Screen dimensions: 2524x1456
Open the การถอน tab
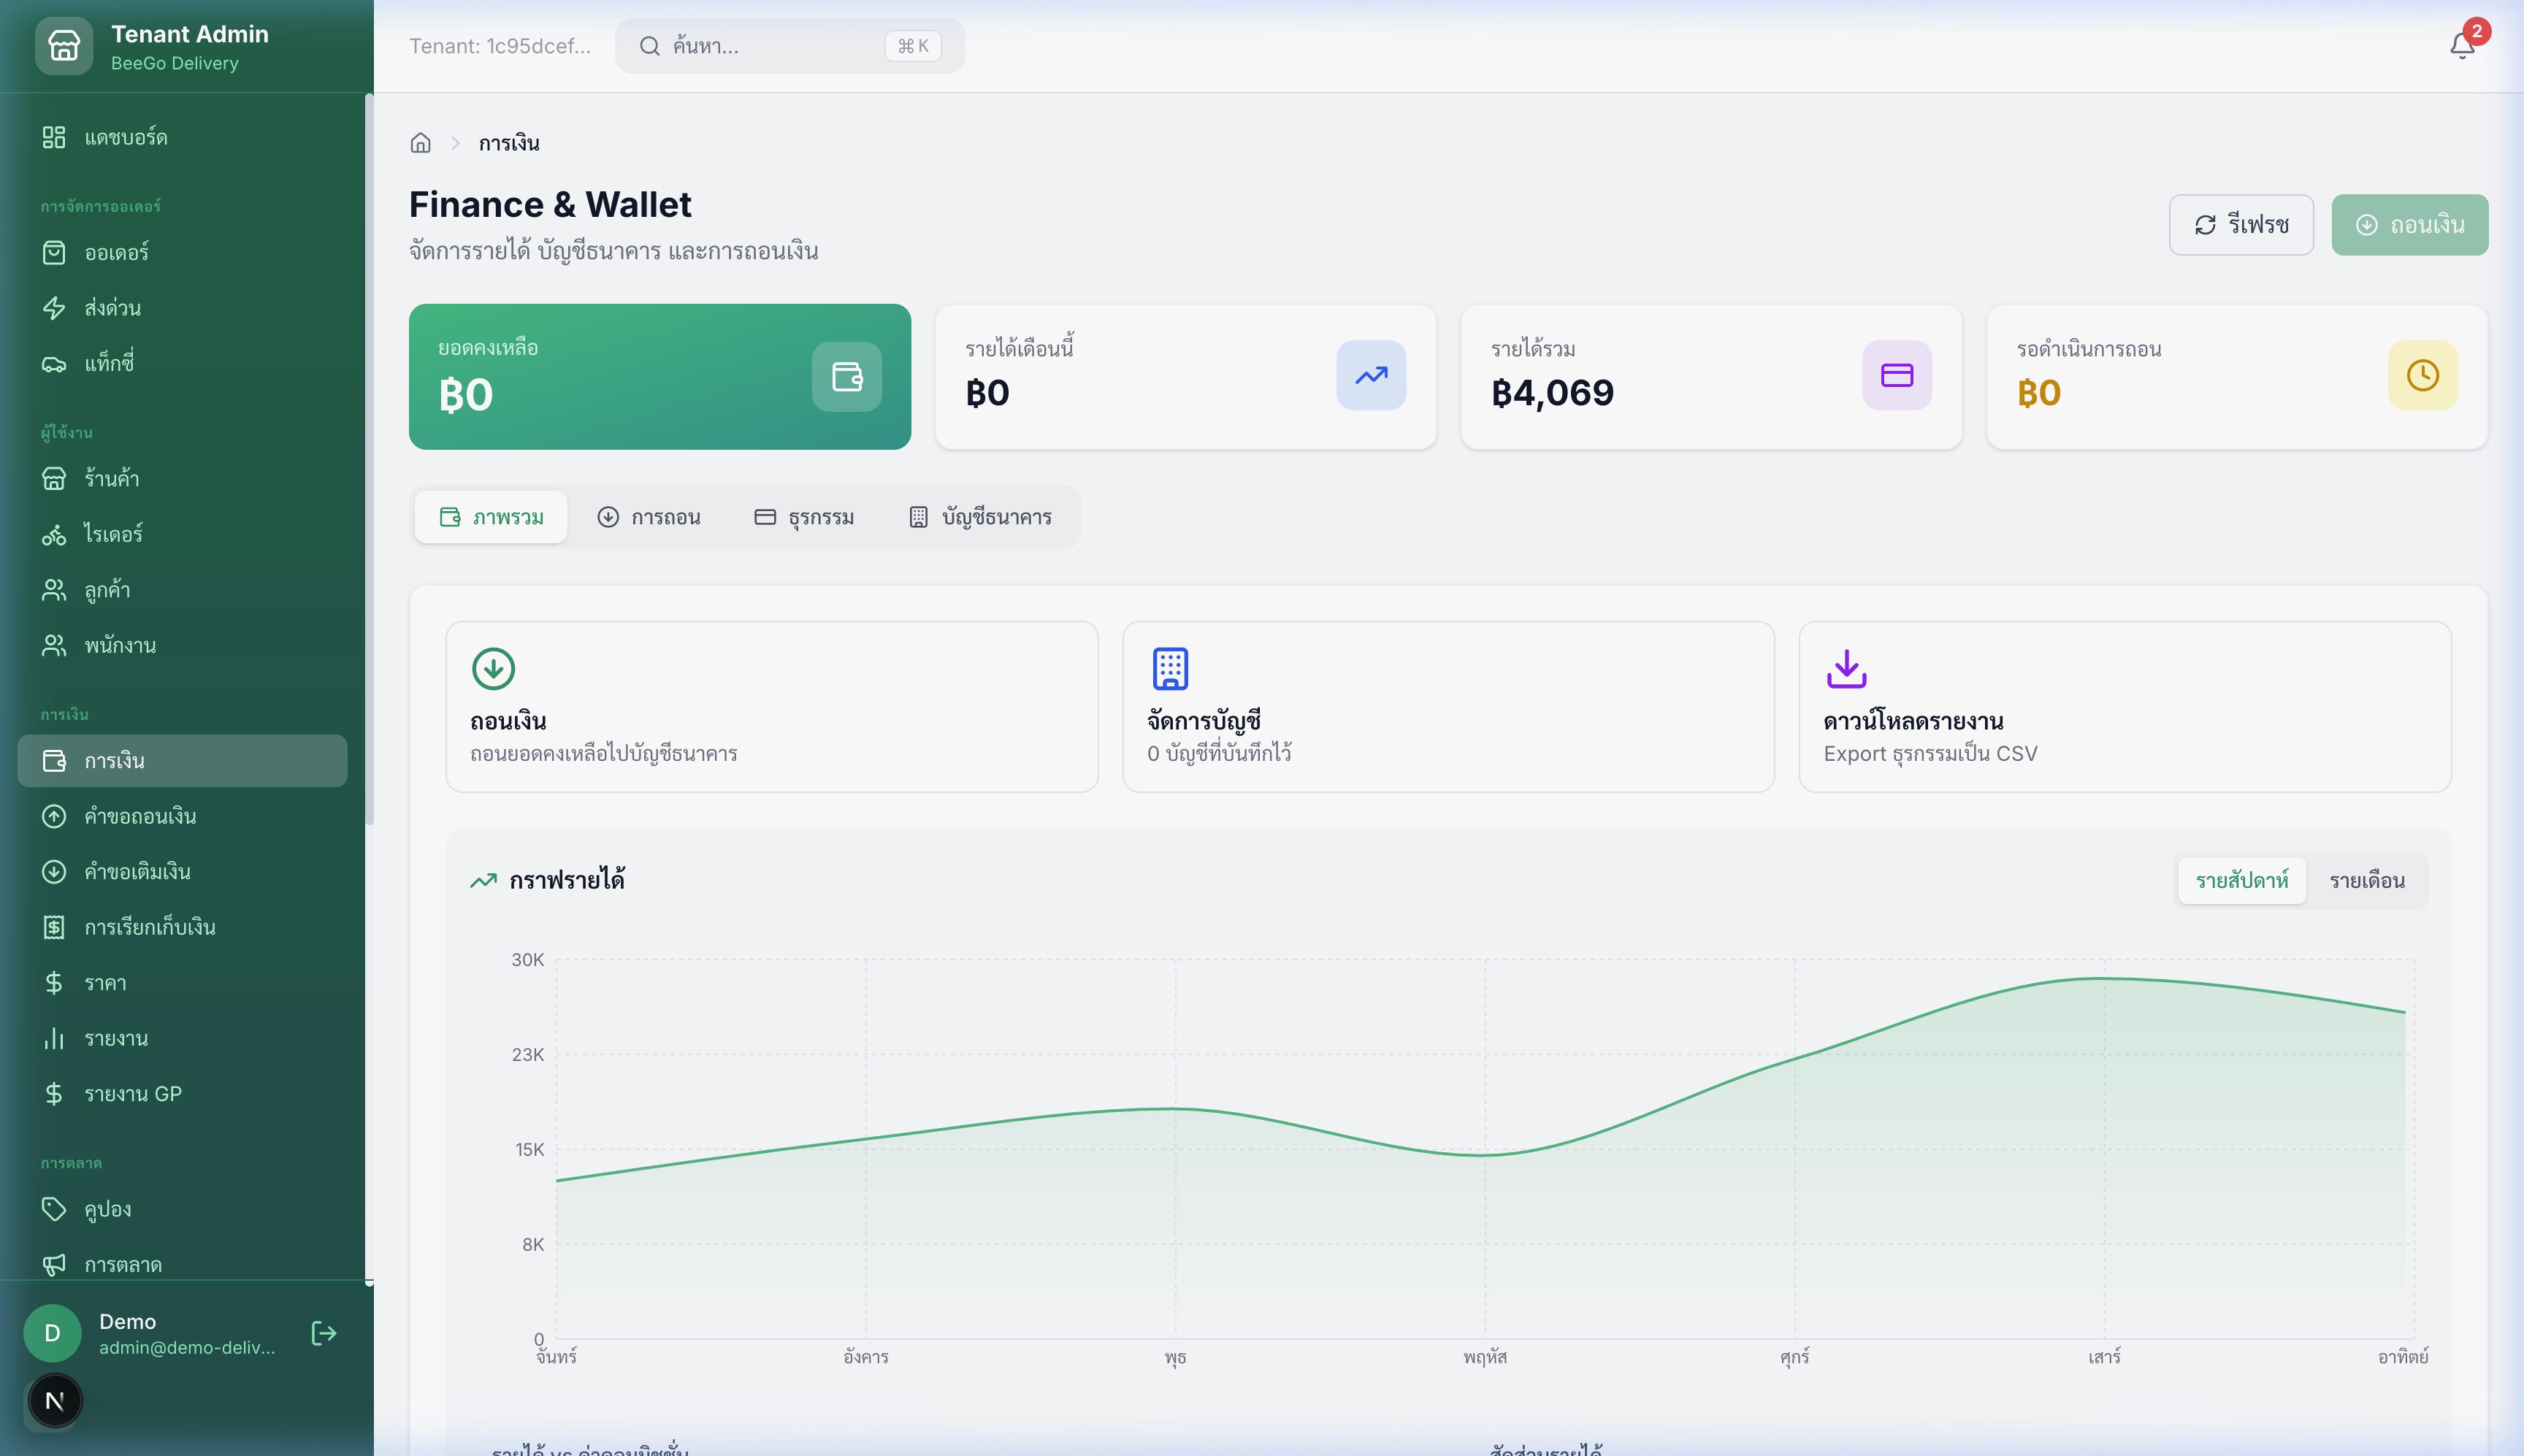coord(649,517)
